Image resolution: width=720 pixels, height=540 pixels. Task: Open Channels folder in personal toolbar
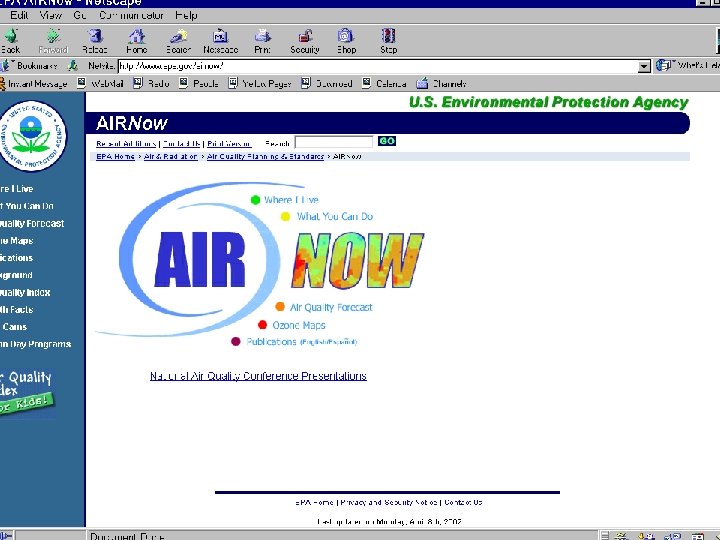(x=441, y=84)
